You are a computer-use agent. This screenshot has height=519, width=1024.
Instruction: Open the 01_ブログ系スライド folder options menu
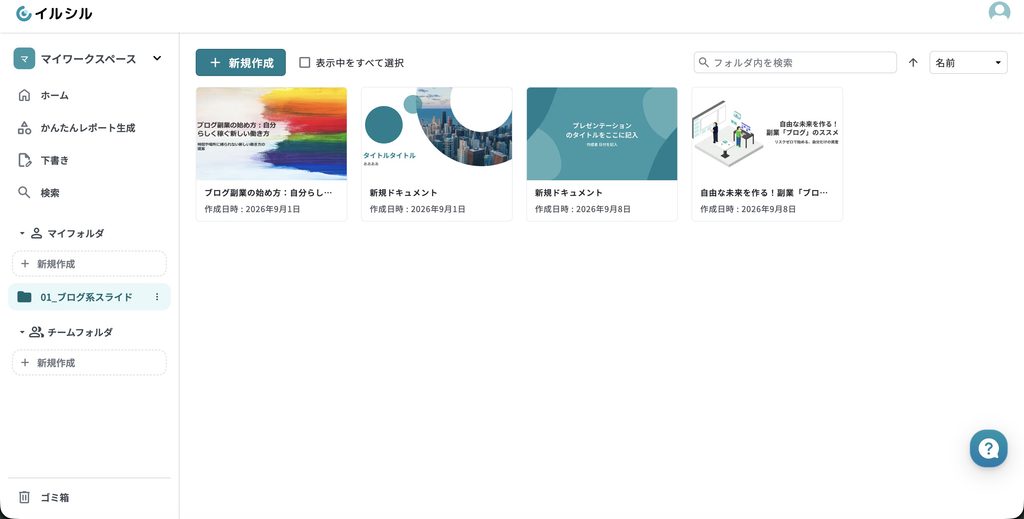(157, 297)
